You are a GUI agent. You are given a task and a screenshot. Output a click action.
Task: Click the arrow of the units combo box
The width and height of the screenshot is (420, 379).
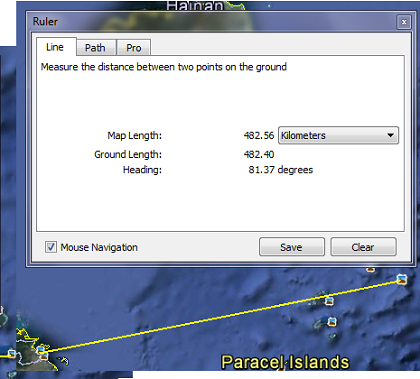[390, 135]
